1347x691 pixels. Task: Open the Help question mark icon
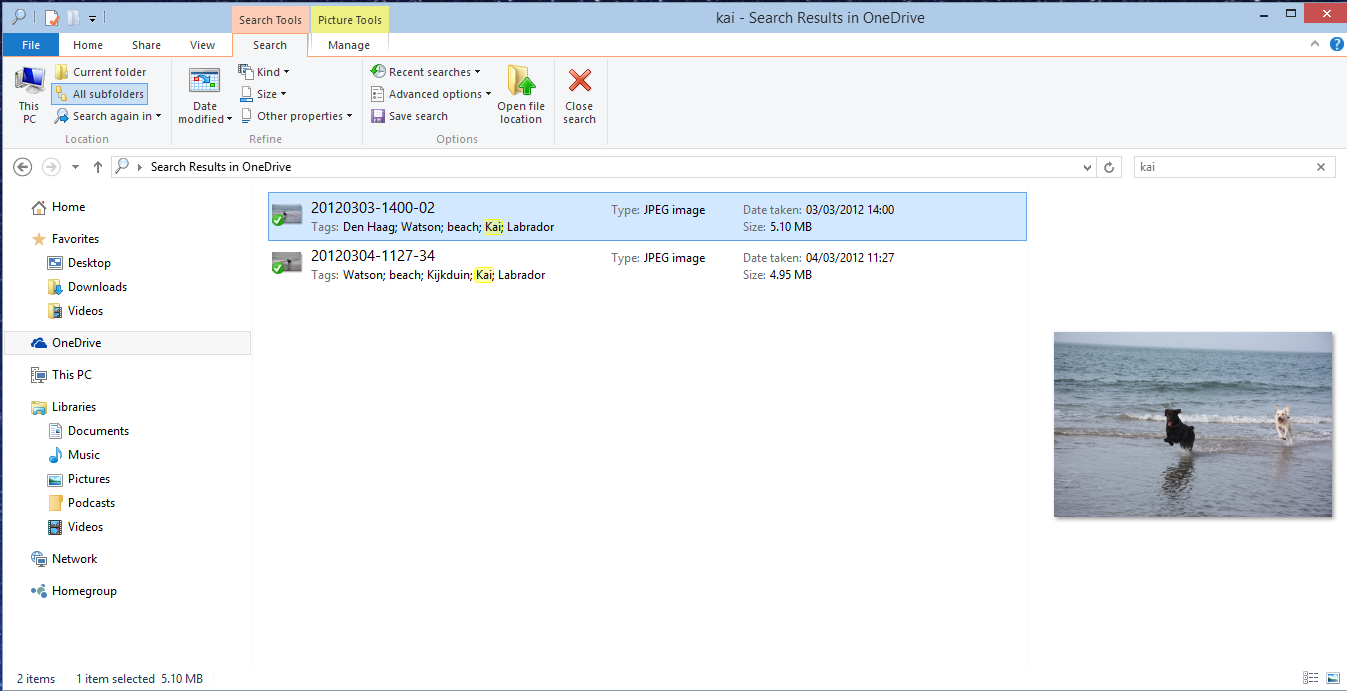pos(1336,45)
